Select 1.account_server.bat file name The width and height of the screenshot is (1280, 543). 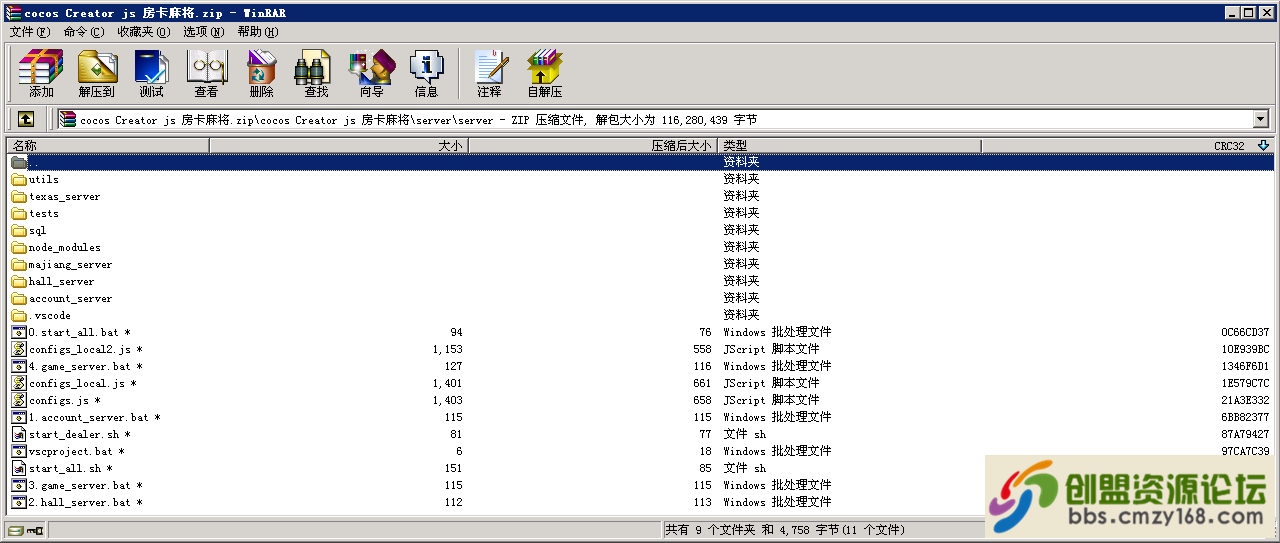[x=95, y=417]
